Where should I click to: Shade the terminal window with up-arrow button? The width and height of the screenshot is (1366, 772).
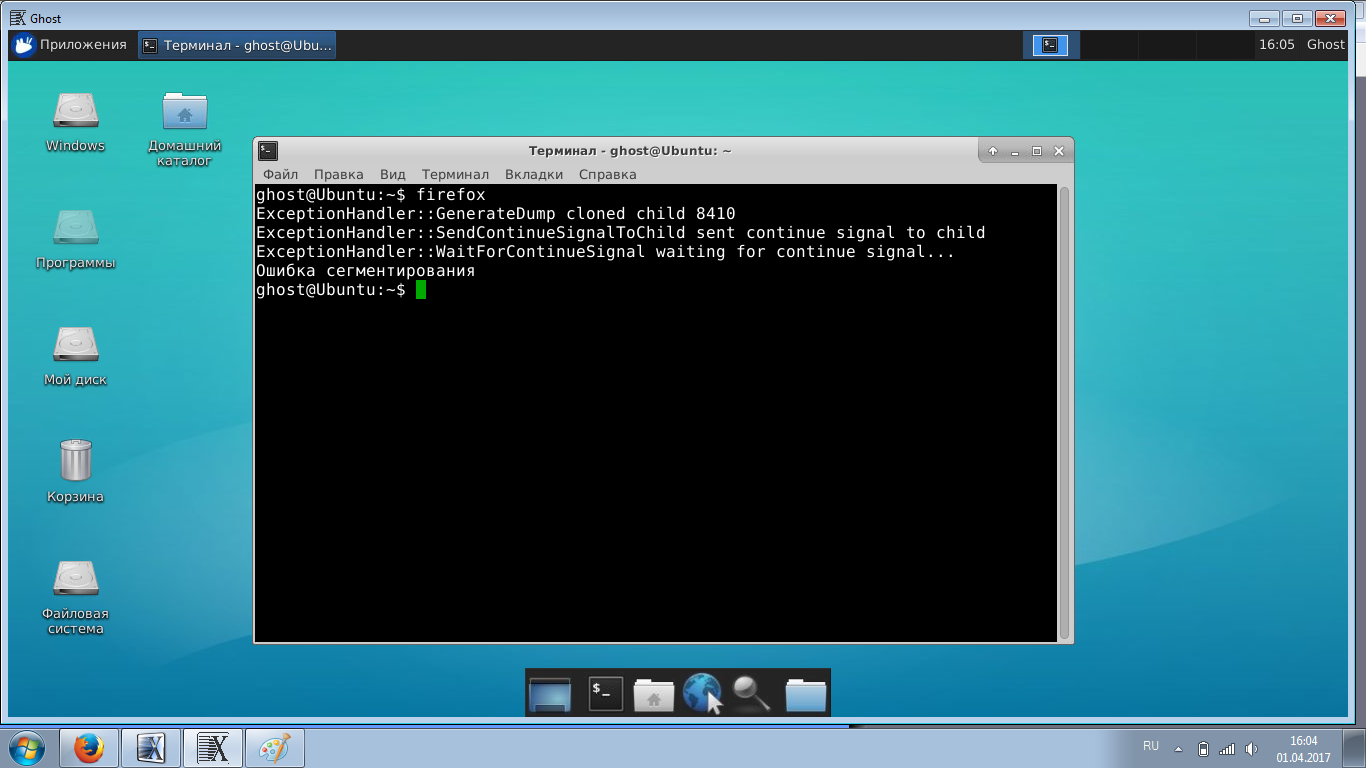click(993, 151)
